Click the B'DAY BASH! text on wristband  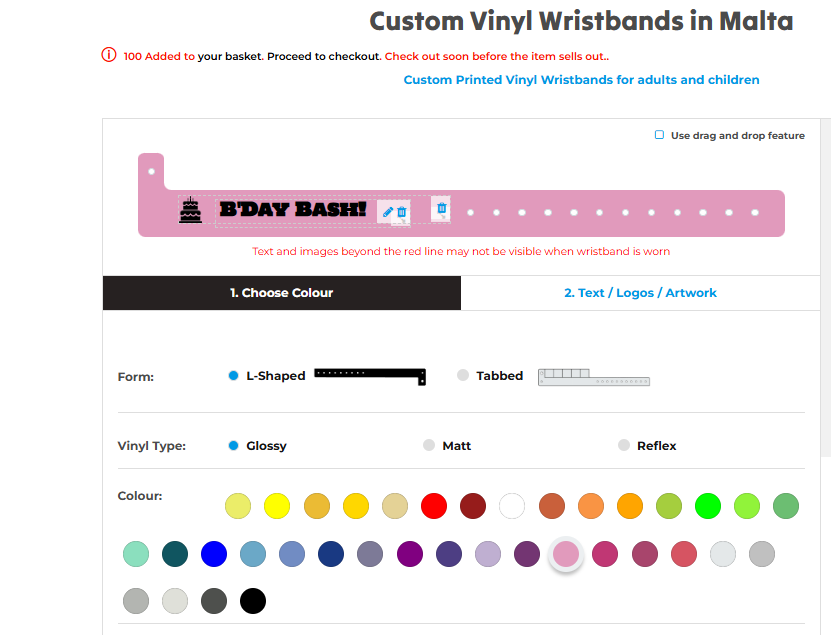(292, 210)
